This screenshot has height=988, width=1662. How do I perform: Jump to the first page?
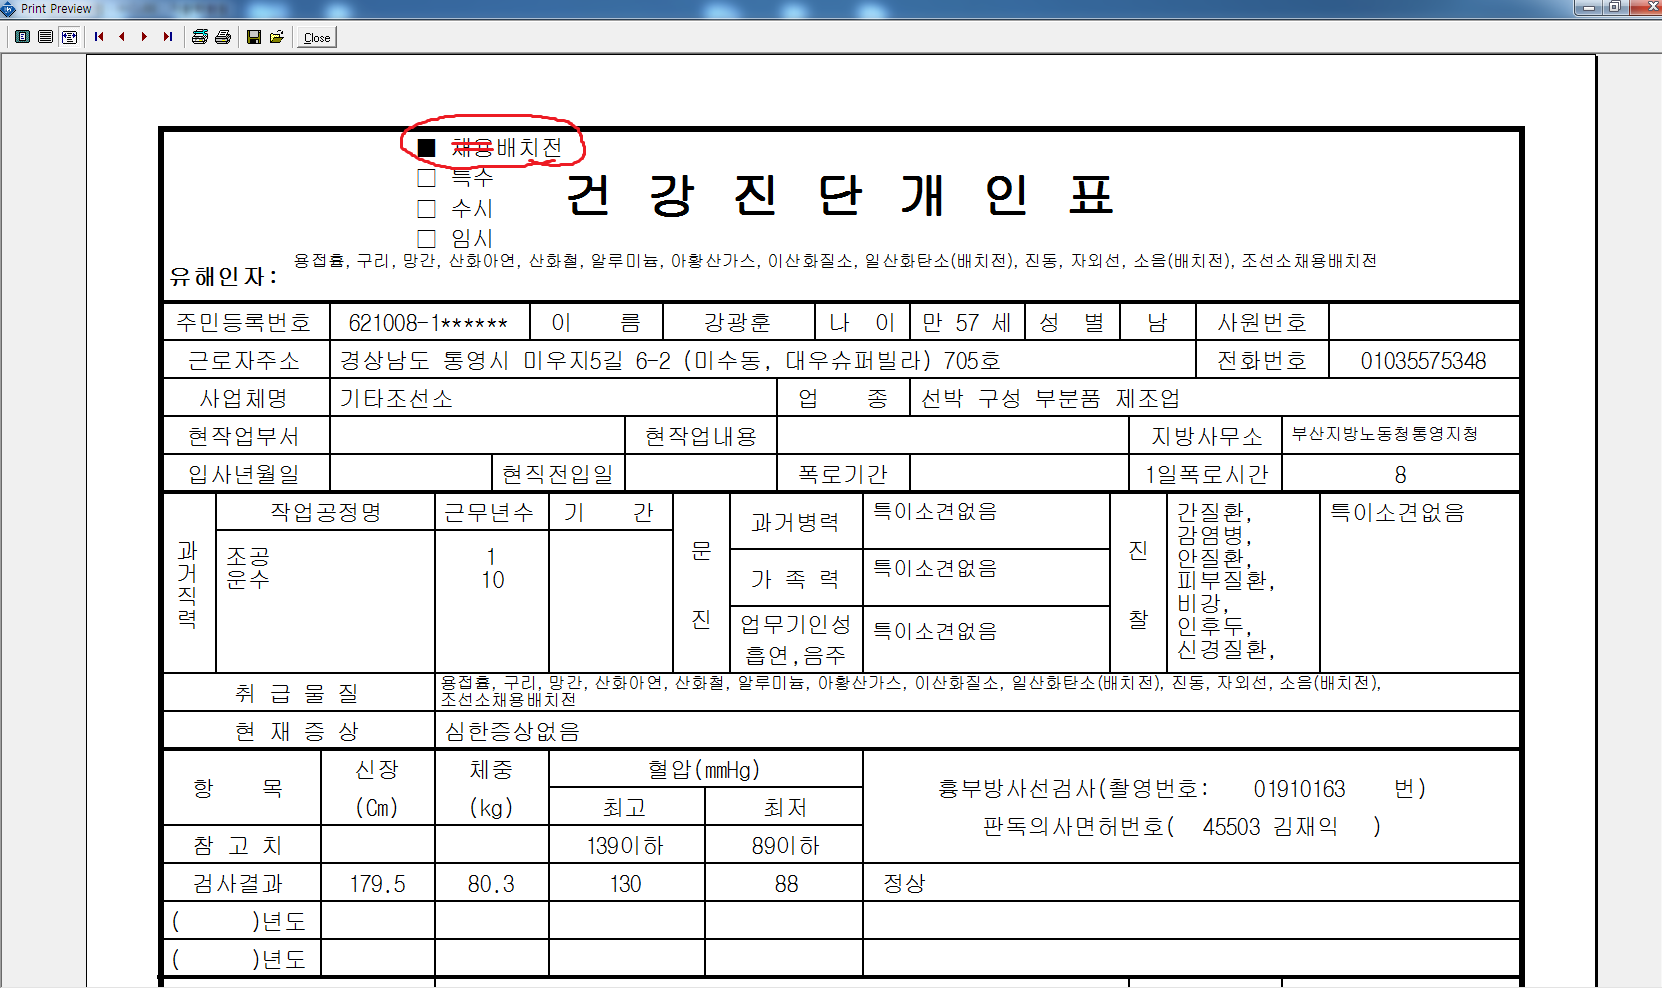(99, 37)
